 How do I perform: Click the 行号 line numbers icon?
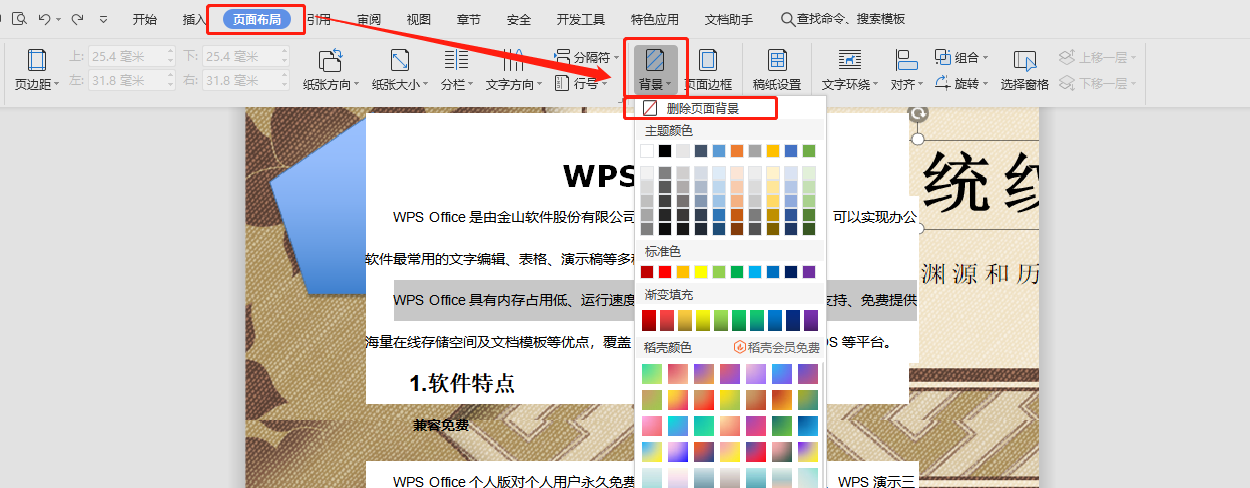click(x=562, y=83)
